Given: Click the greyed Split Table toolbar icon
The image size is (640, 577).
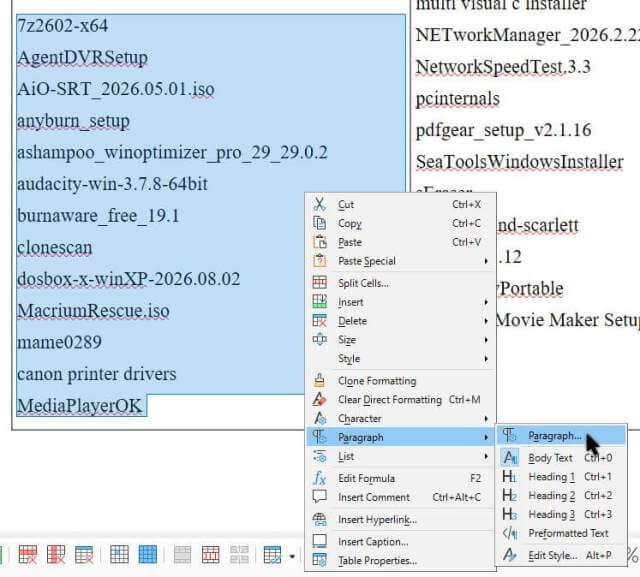Looking at the screenshot, I should [239, 555].
